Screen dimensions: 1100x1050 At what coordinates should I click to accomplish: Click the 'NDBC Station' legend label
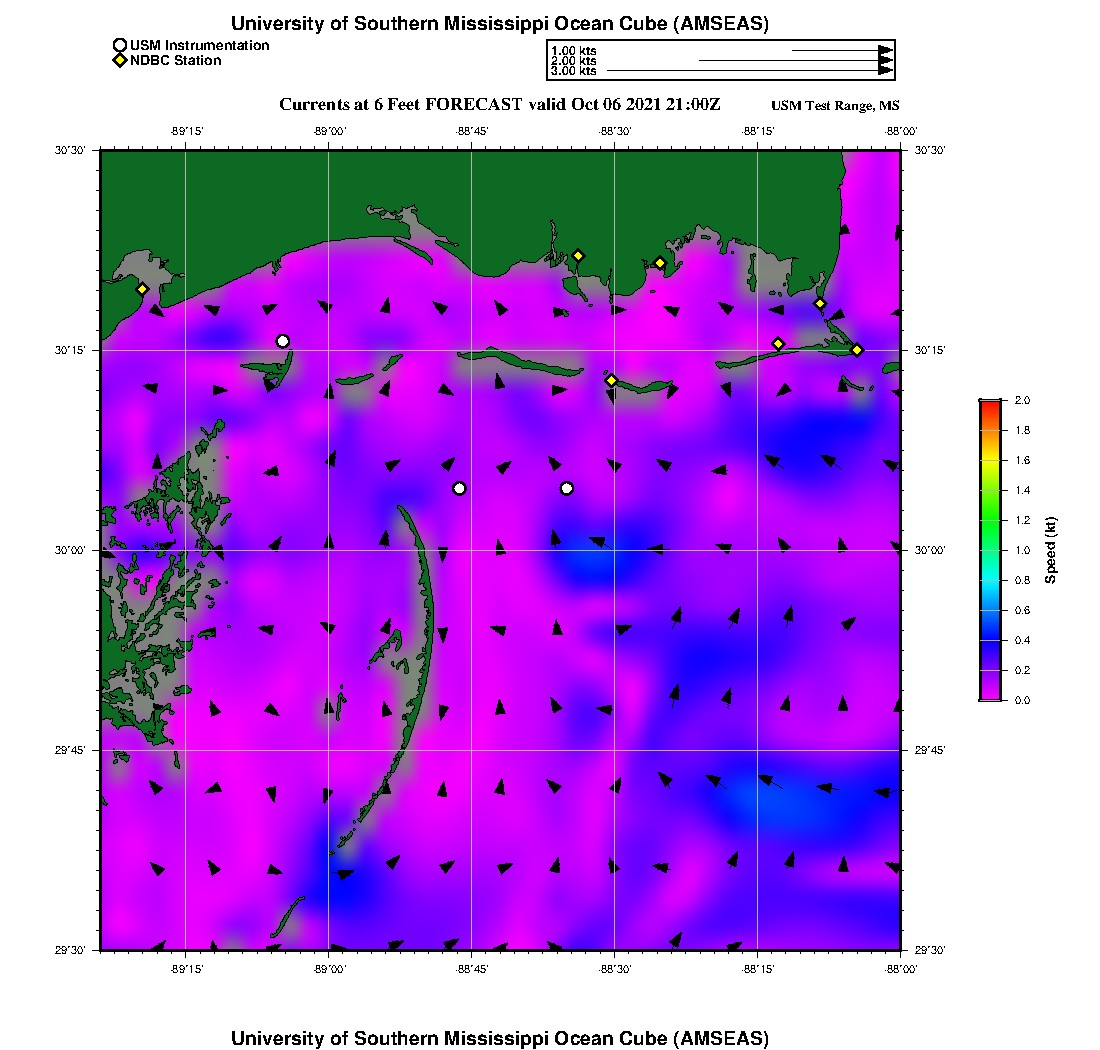click(176, 60)
